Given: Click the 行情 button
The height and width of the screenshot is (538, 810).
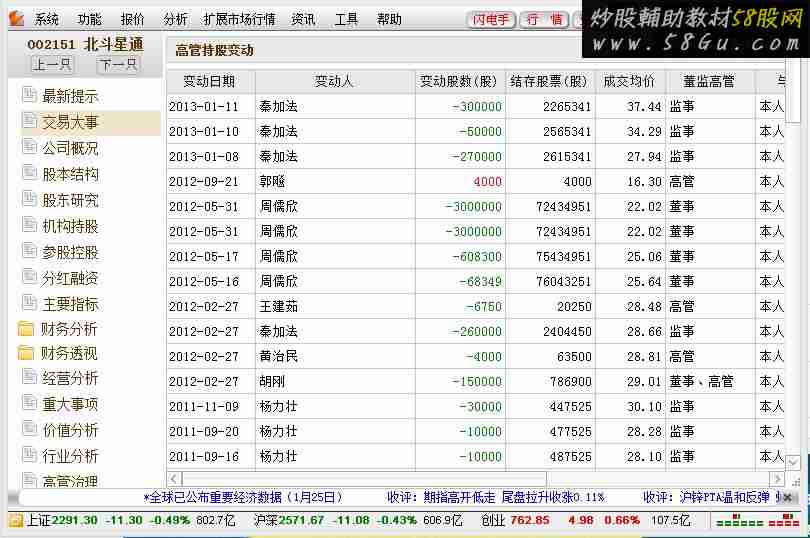Looking at the screenshot, I should 544,20.
